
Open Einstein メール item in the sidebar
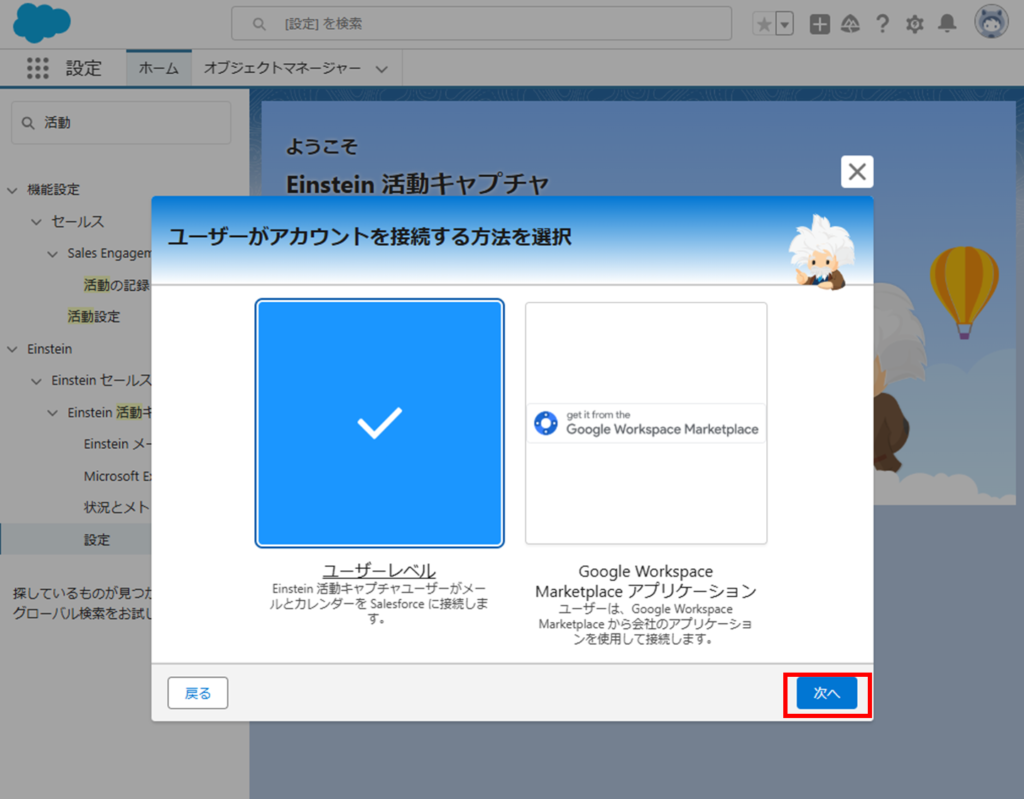(117, 444)
